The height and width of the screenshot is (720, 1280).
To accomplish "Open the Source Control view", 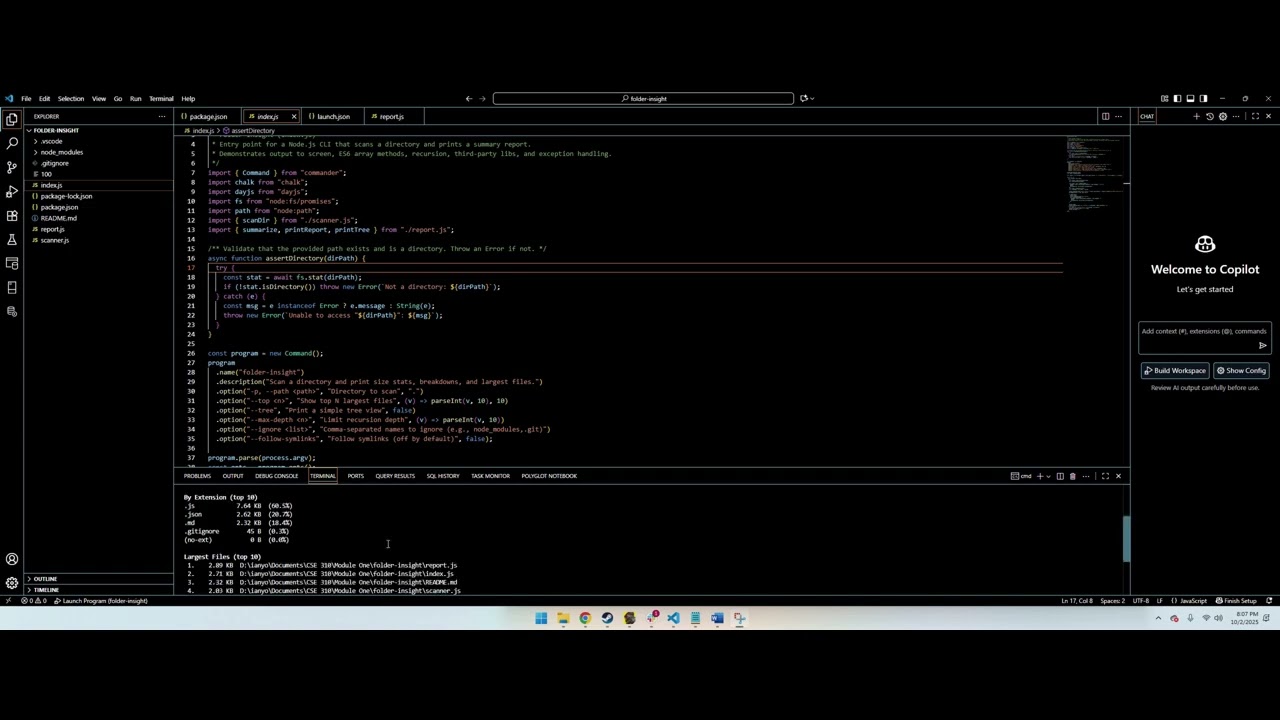I will tap(12, 167).
